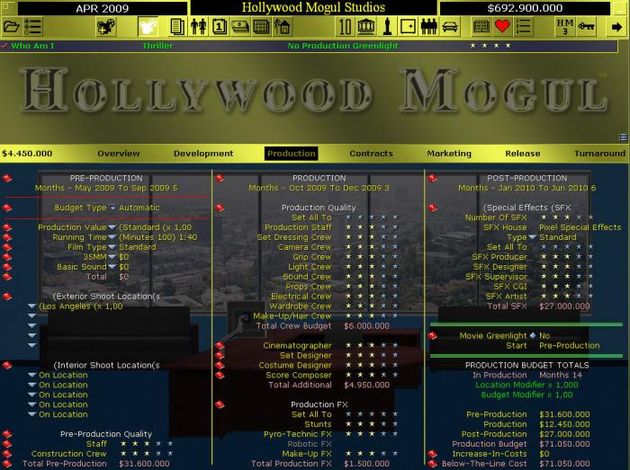The image size is (630, 470).
Task: Click the red book icon beside Pre-Production header
Action: click(x=7, y=178)
